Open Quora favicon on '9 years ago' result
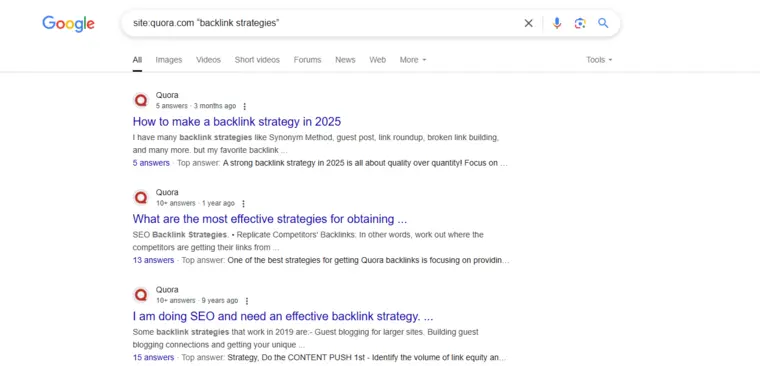 point(141,294)
